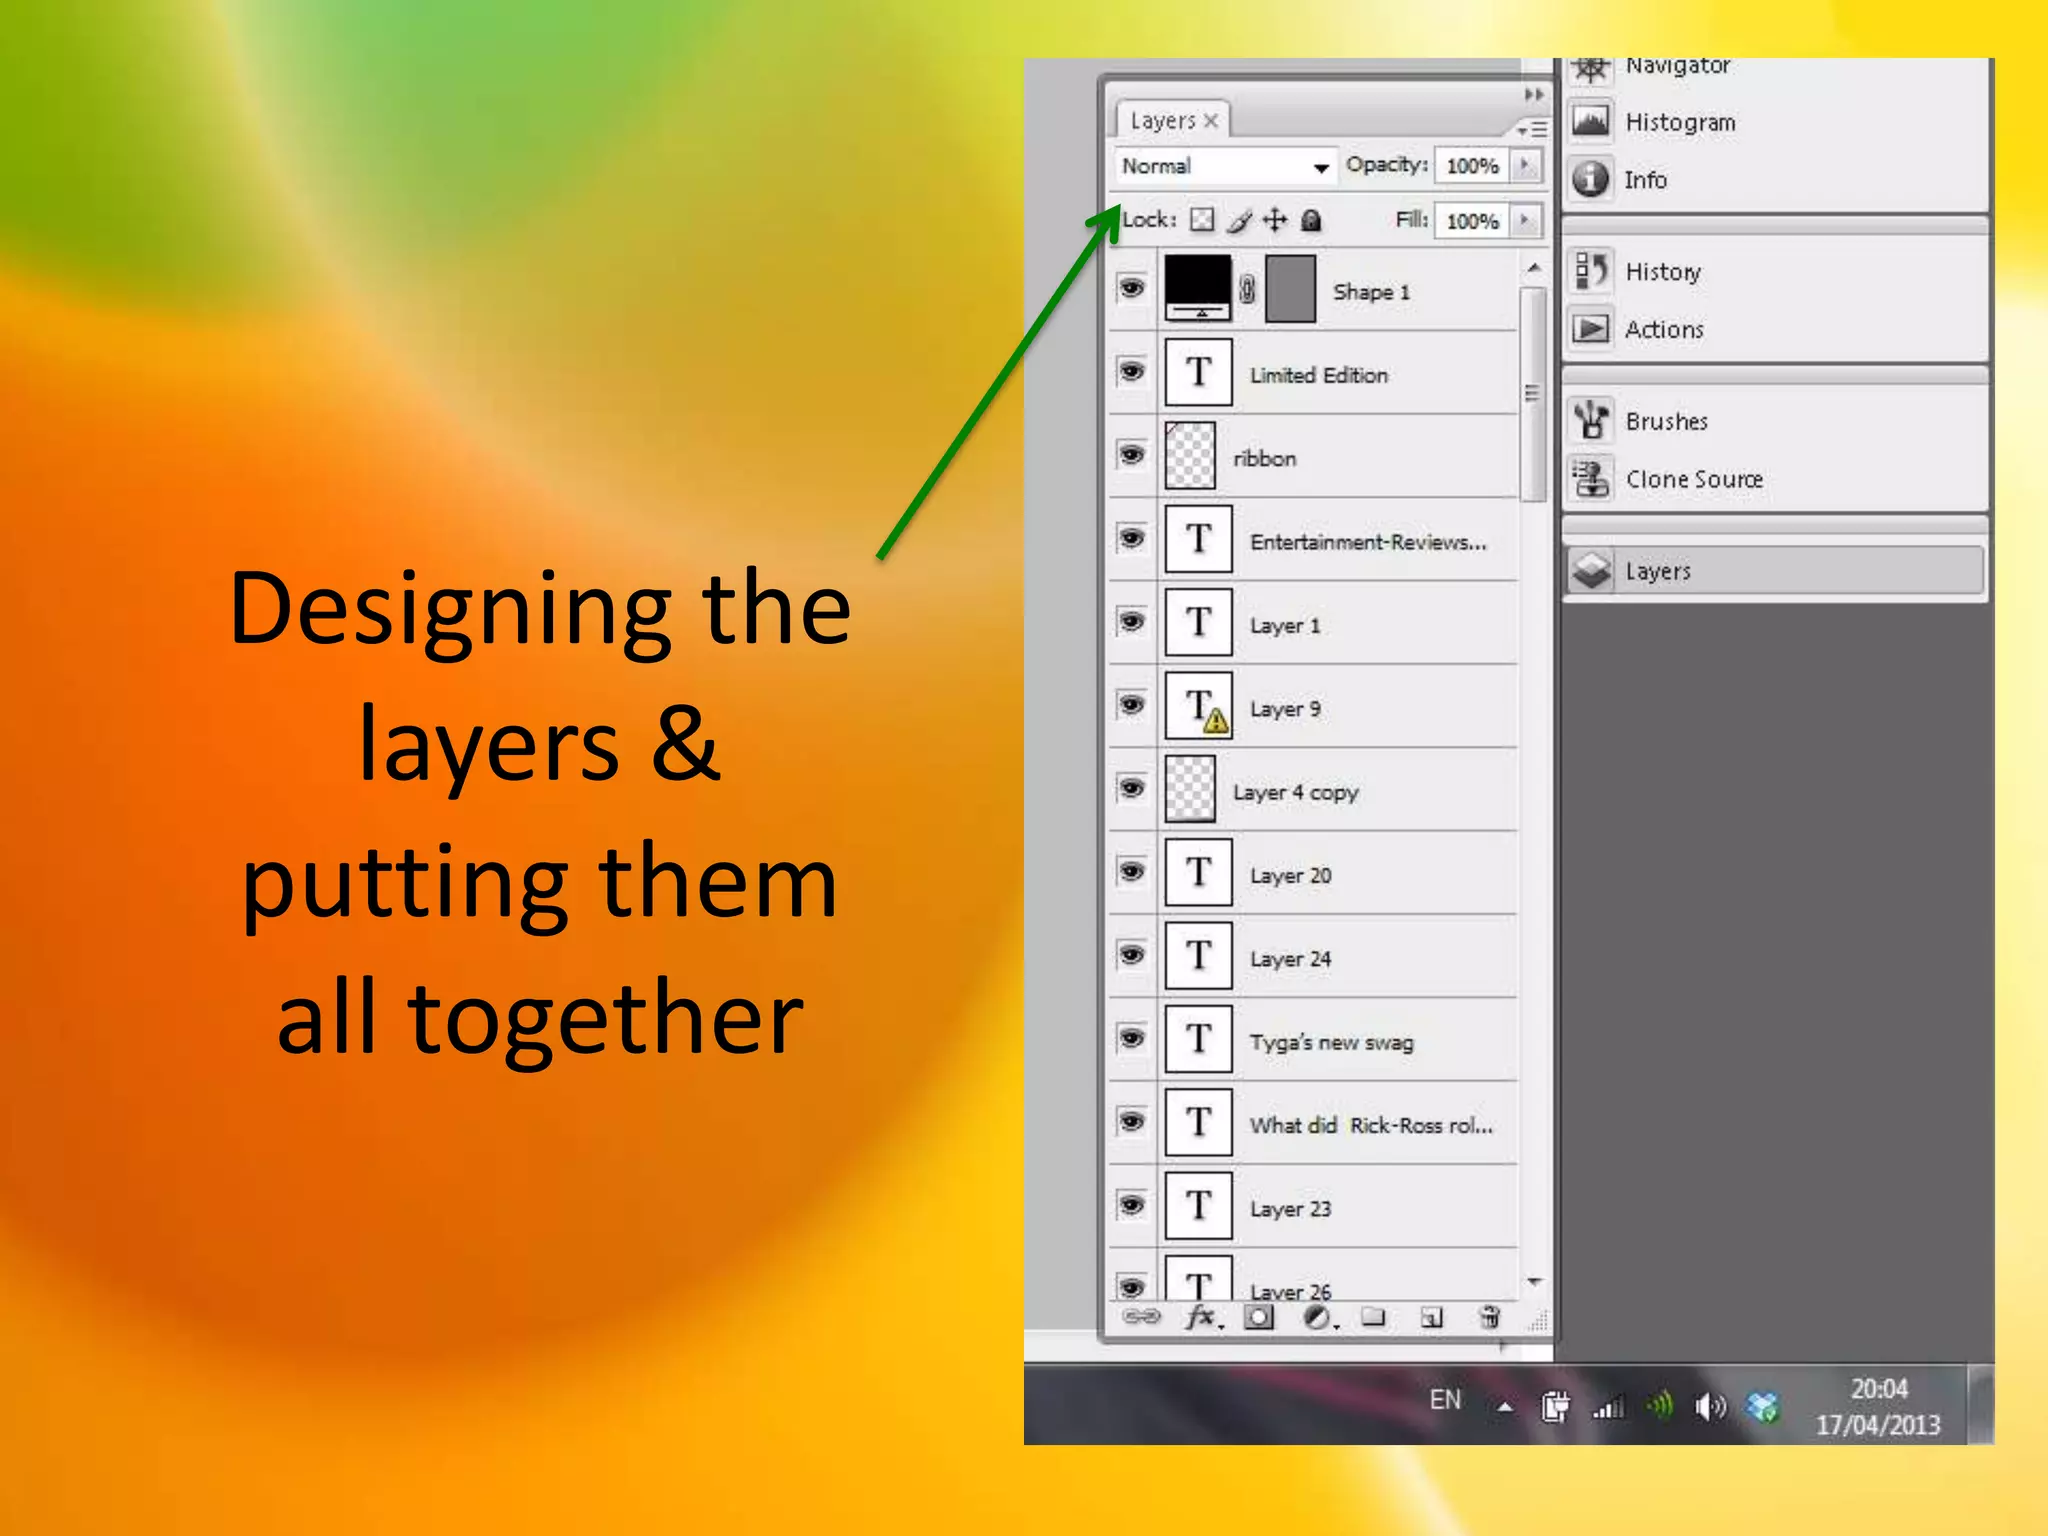Toggle visibility of Layer 1

(1131, 622)
